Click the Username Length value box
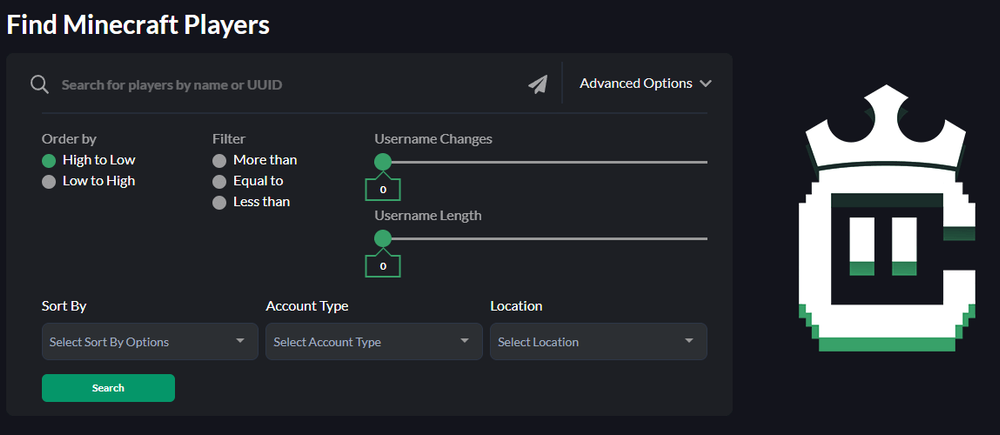1000x435 pixels. [x=383, y=266]
